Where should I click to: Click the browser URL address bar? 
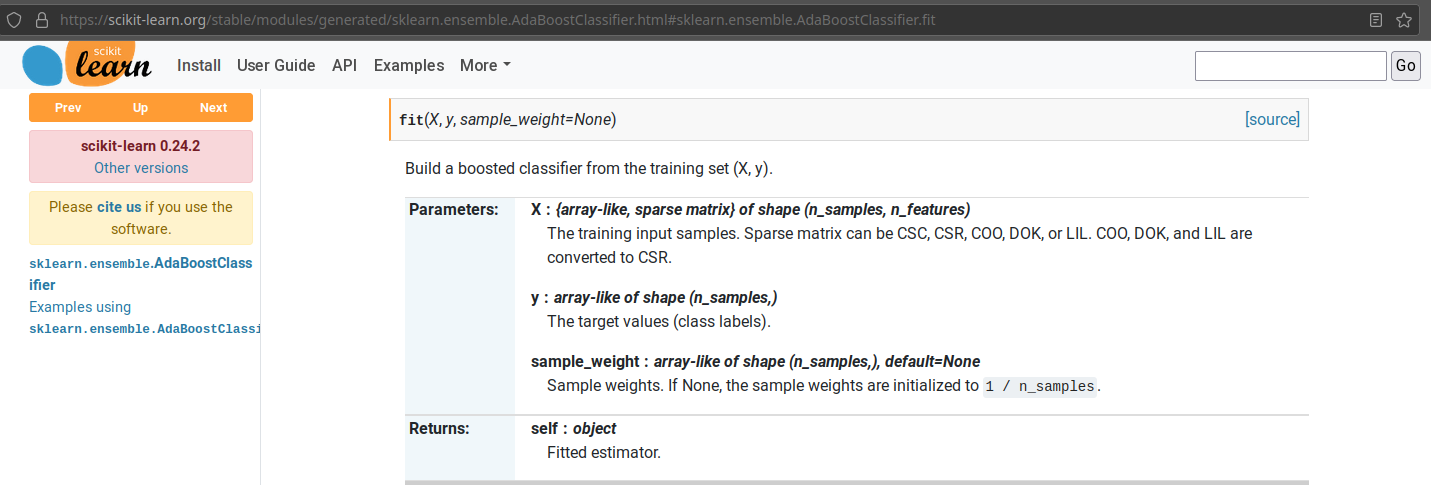tap(700, 19)
